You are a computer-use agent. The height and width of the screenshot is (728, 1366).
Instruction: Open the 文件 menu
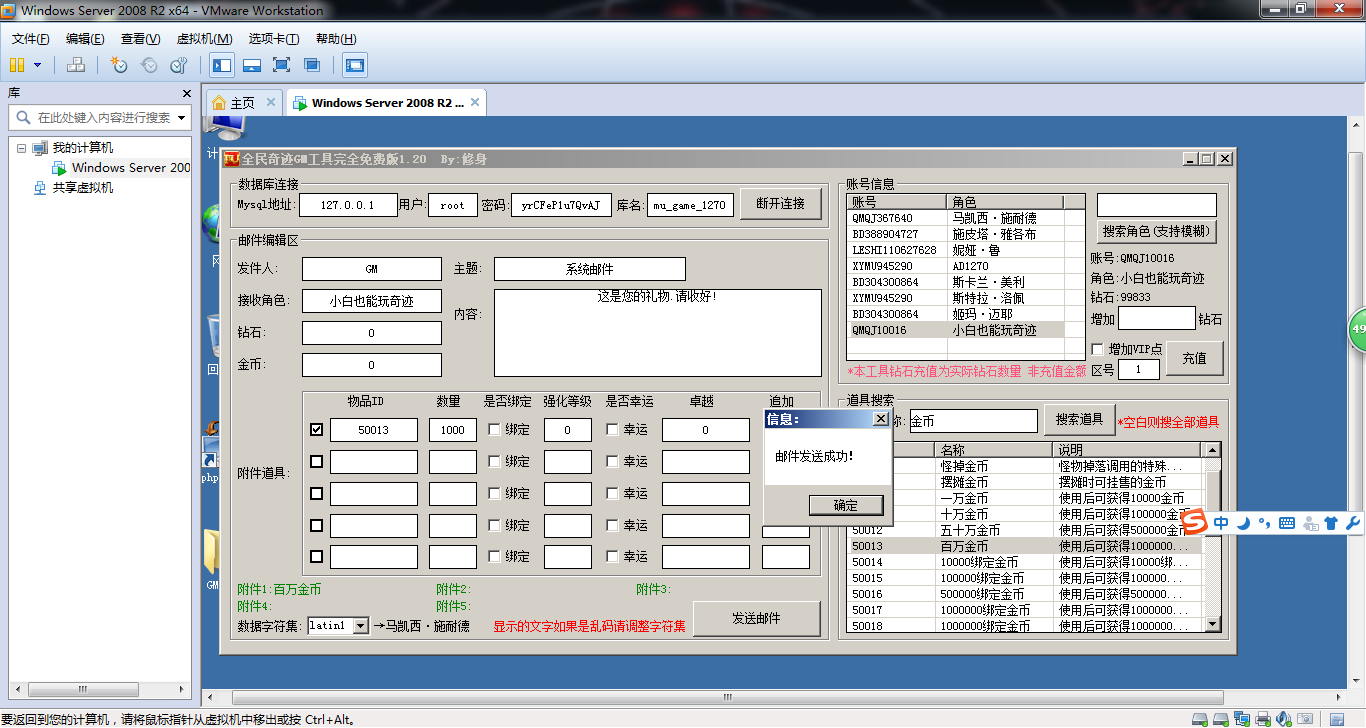click(31, 39)
